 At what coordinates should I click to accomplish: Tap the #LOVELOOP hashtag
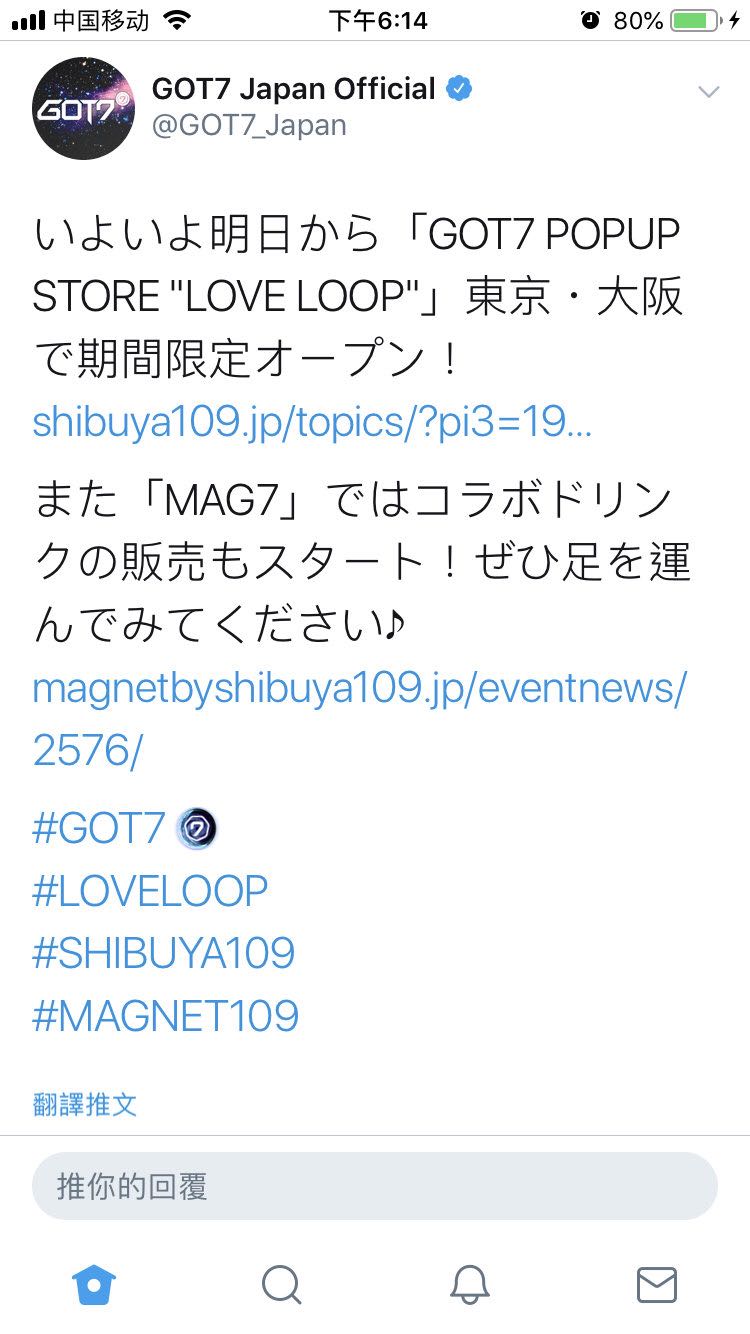pyautogui.click(x=151, y=891)
